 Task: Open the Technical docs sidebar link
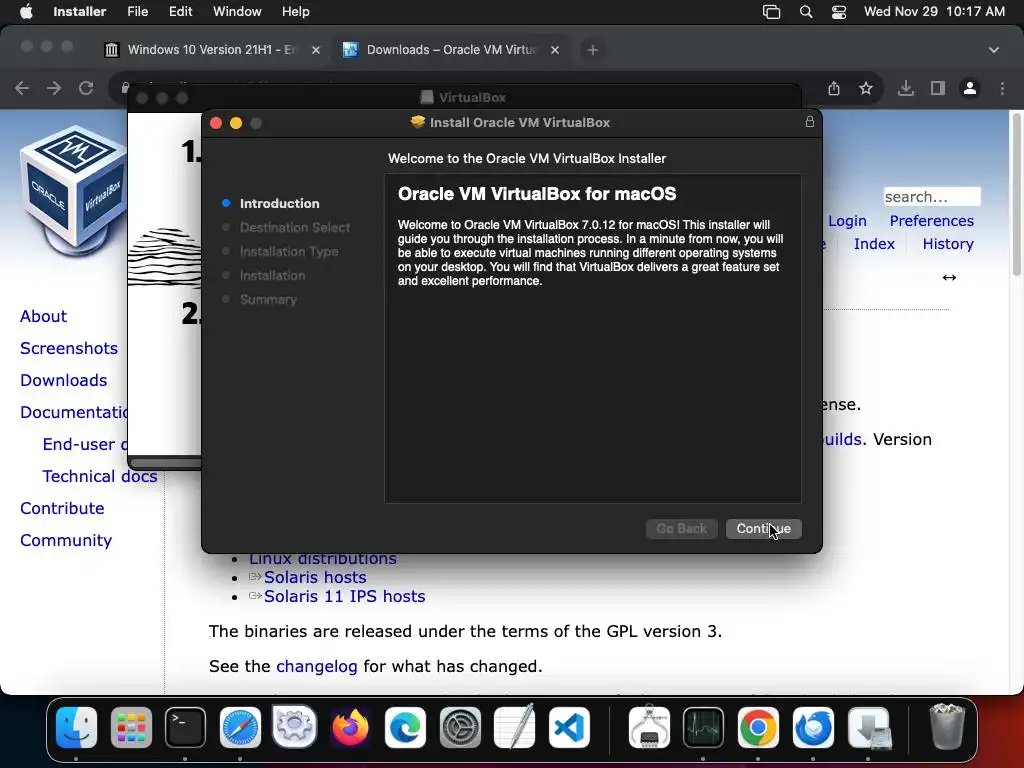100,476
